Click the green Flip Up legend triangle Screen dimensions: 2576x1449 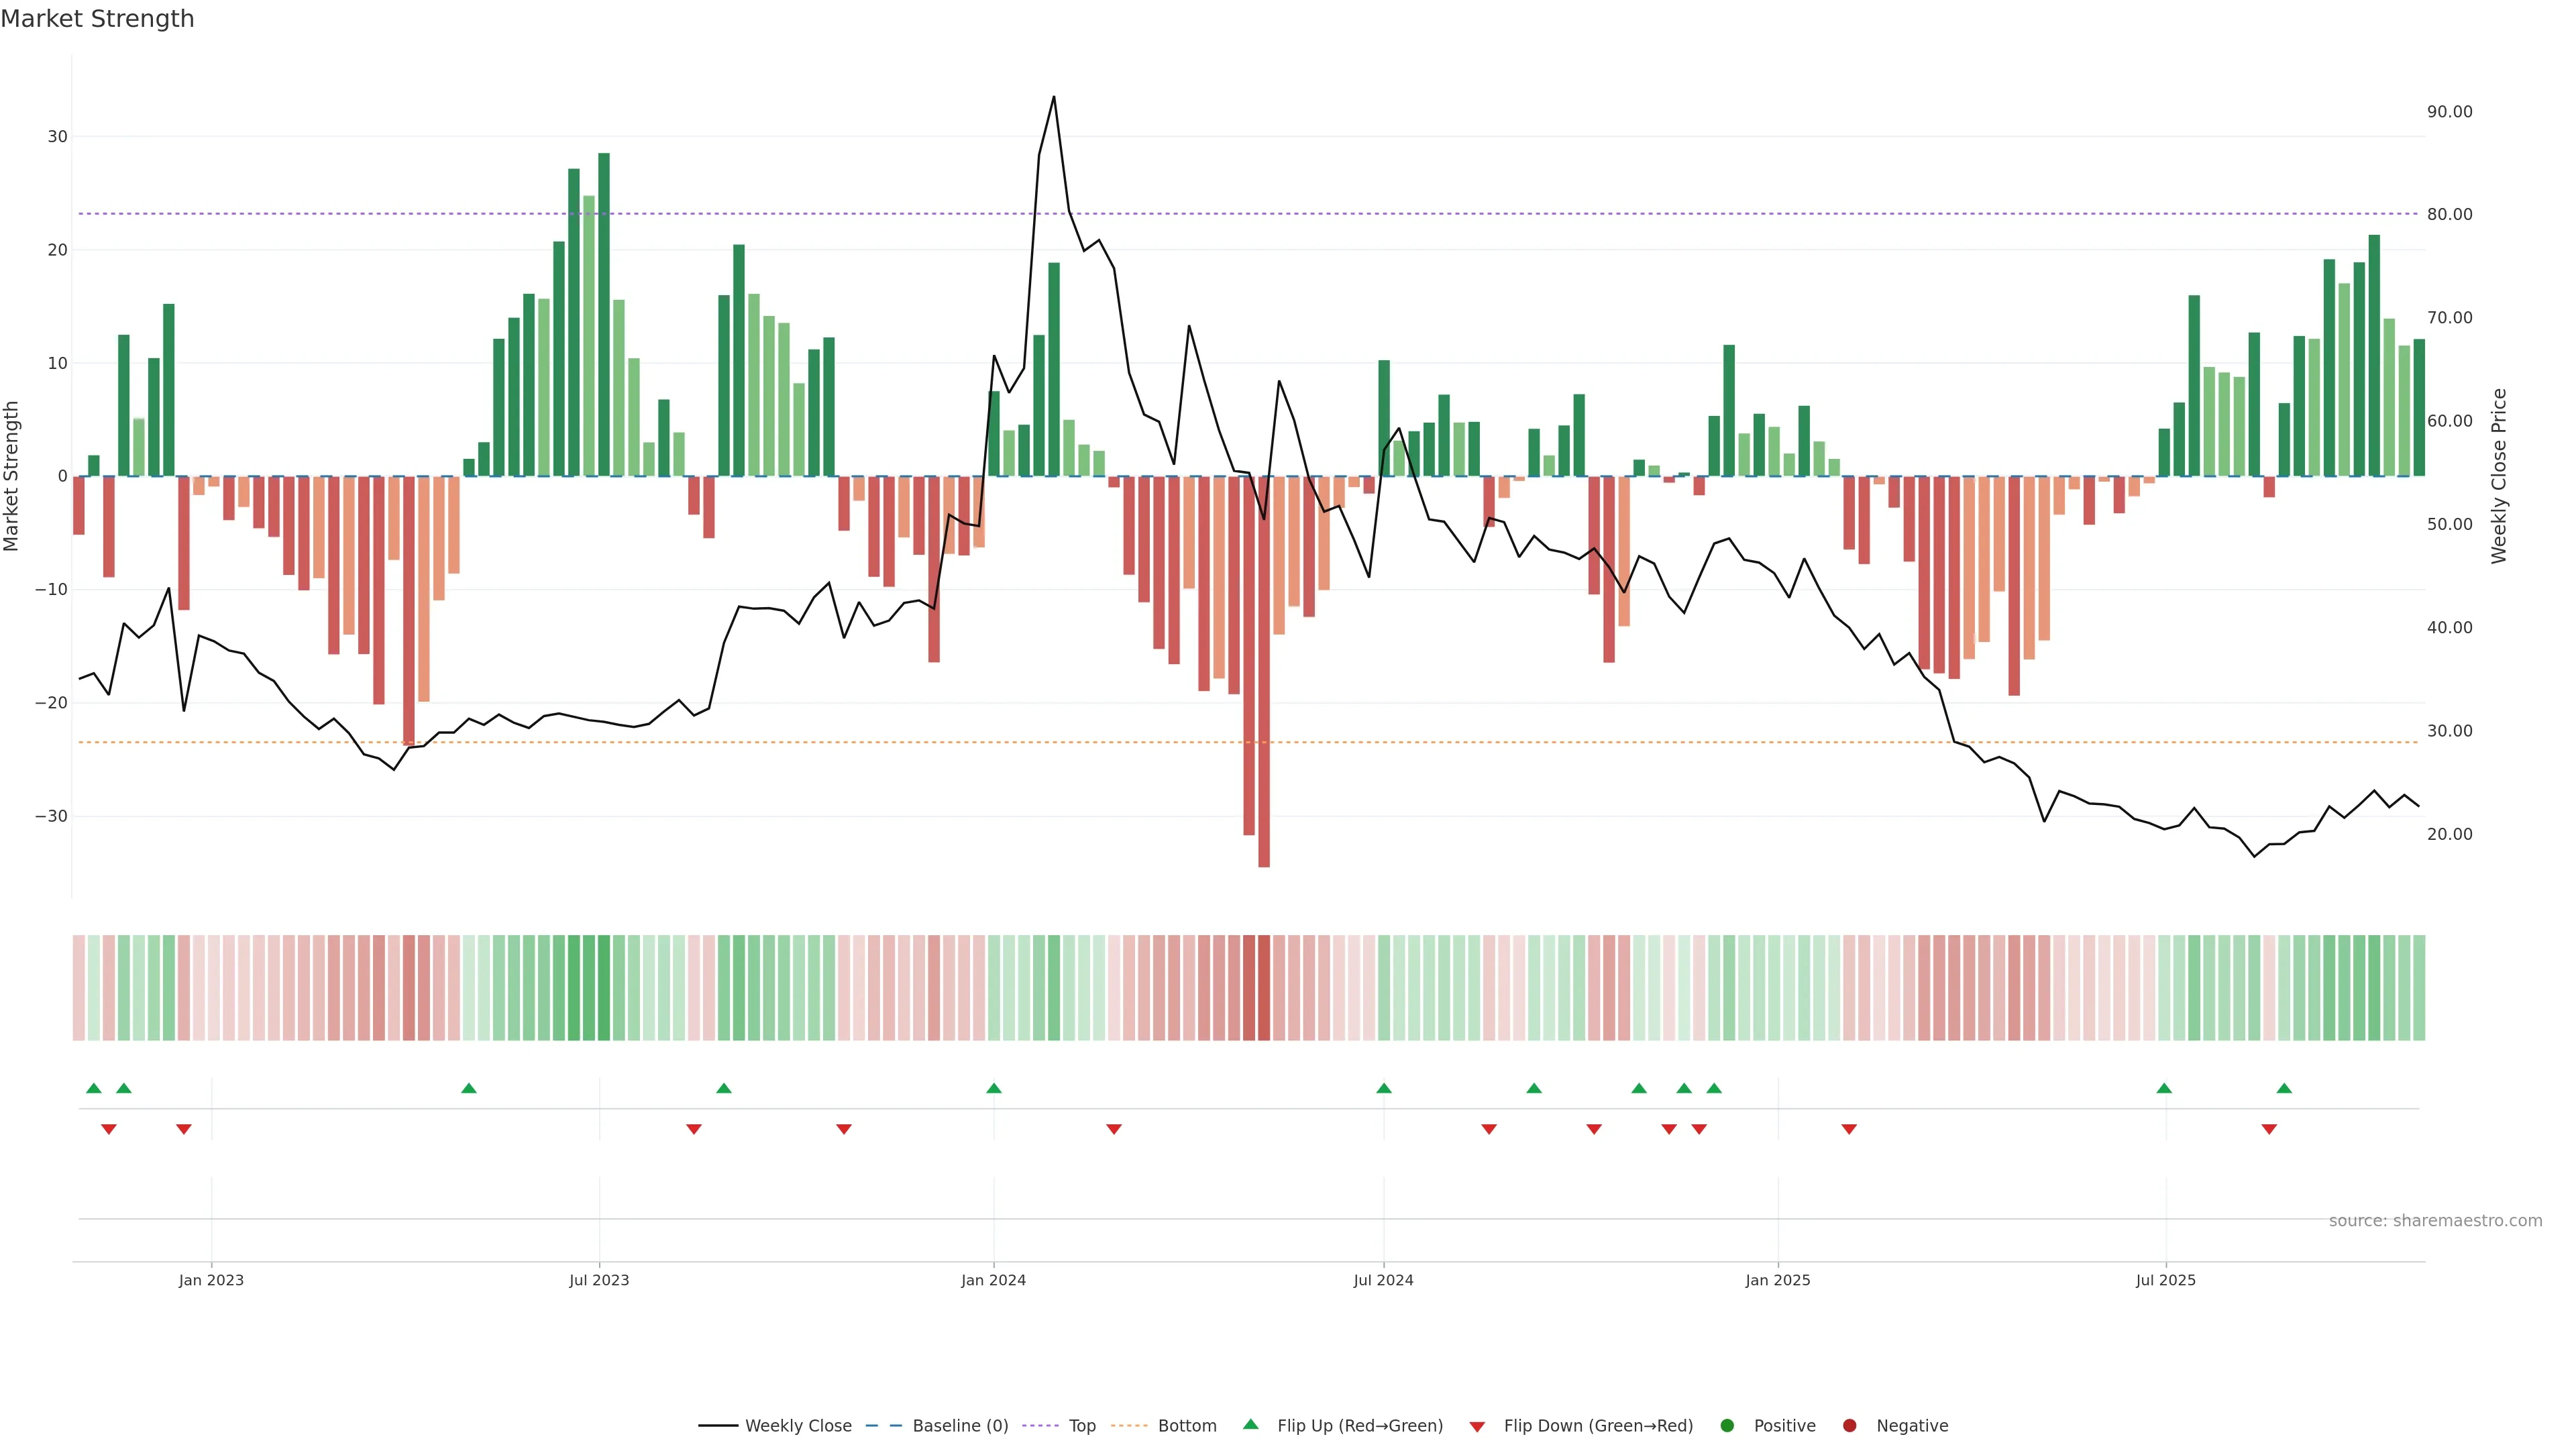(x=1250, y=1424)
